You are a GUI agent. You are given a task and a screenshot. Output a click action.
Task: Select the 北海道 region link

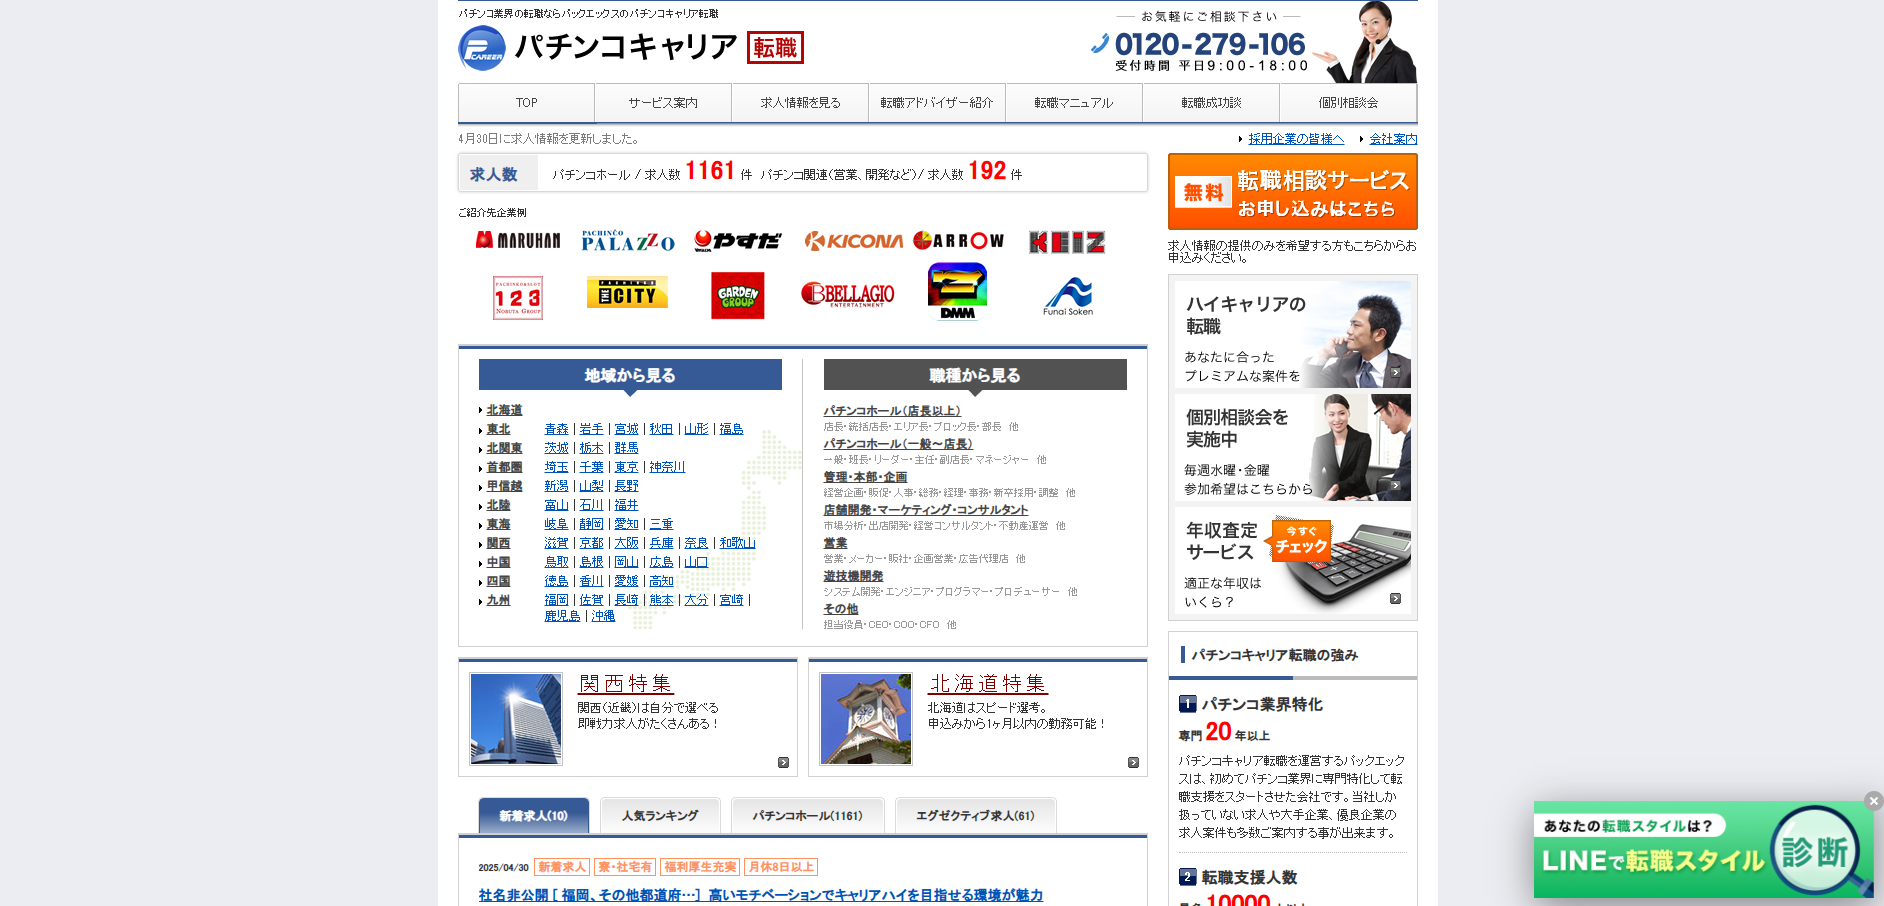[x=504, y=410]
